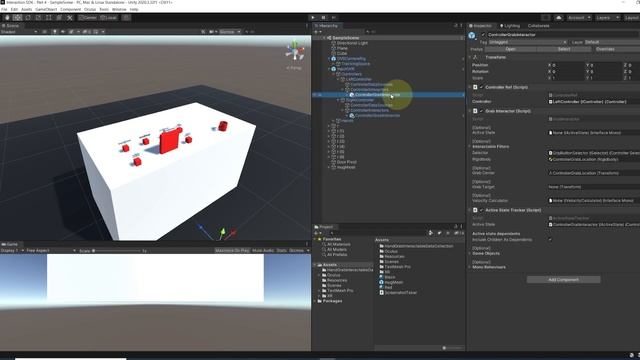Select the Move tool in the toolbar
Viewport: 640px width, 360px height.
coord(18,18)
